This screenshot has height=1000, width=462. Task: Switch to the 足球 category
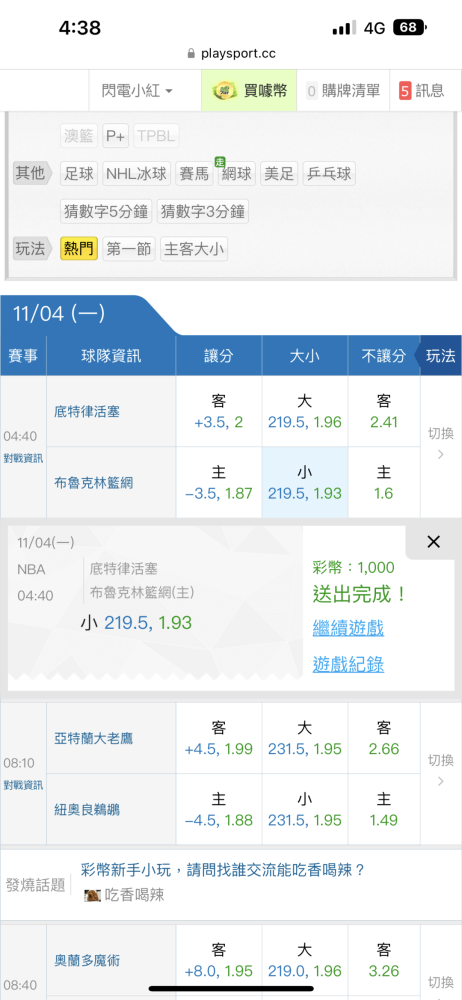point(79,173)
